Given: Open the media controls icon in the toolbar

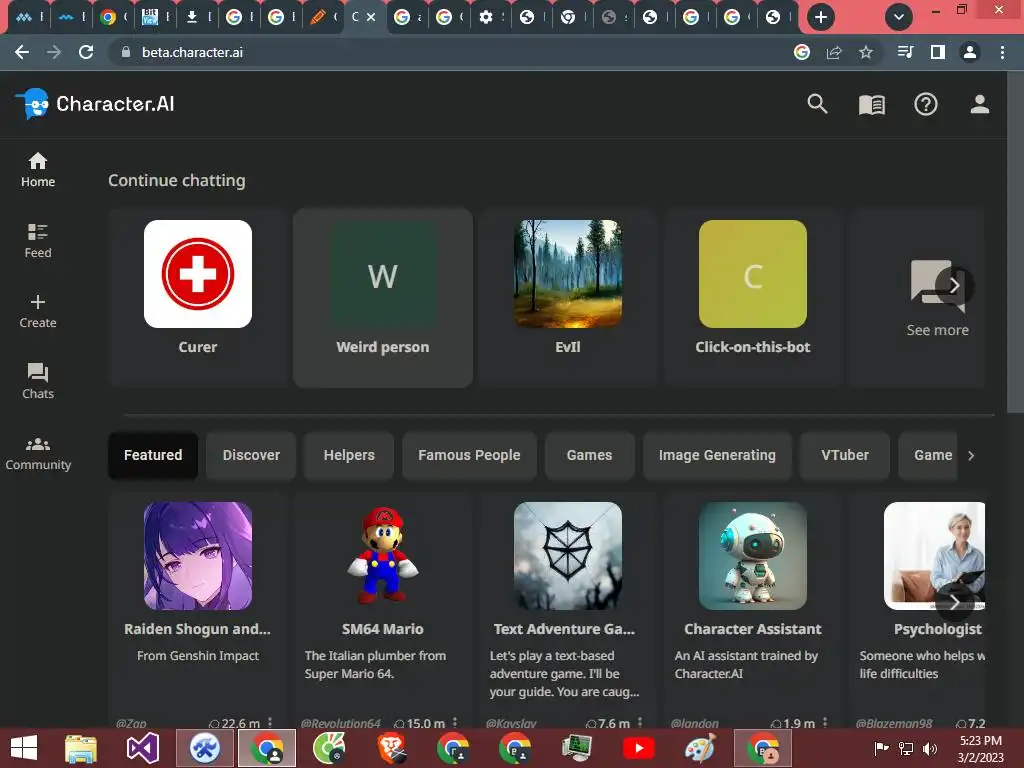Looking at the screenshot, I should (x=905, y=52).
